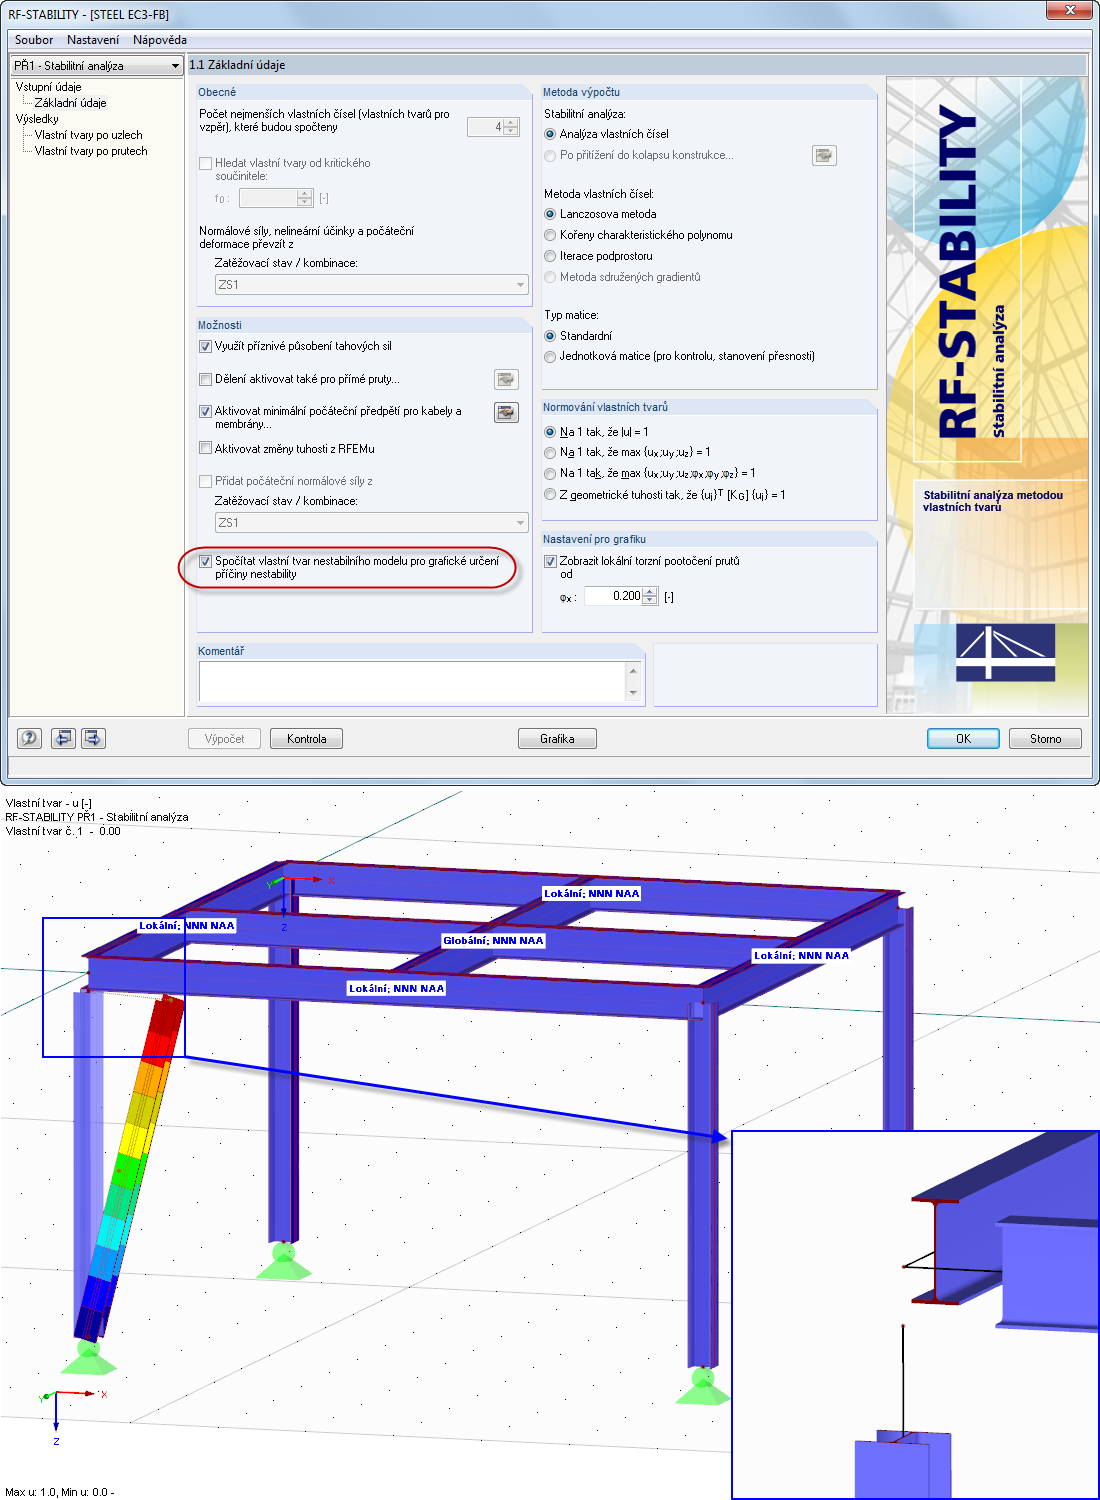Uncheck 'Využít příznivé působení tahových sil'
Viewport: 1100px width, 1500px height.
click(206, 346)
